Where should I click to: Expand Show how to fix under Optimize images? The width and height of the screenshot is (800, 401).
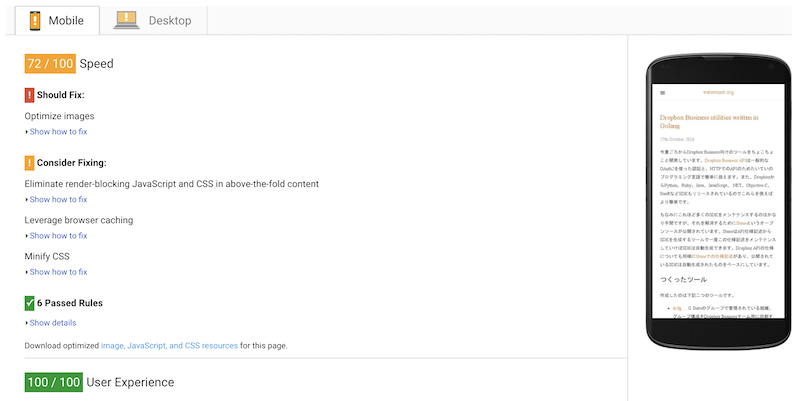point(58,131)
